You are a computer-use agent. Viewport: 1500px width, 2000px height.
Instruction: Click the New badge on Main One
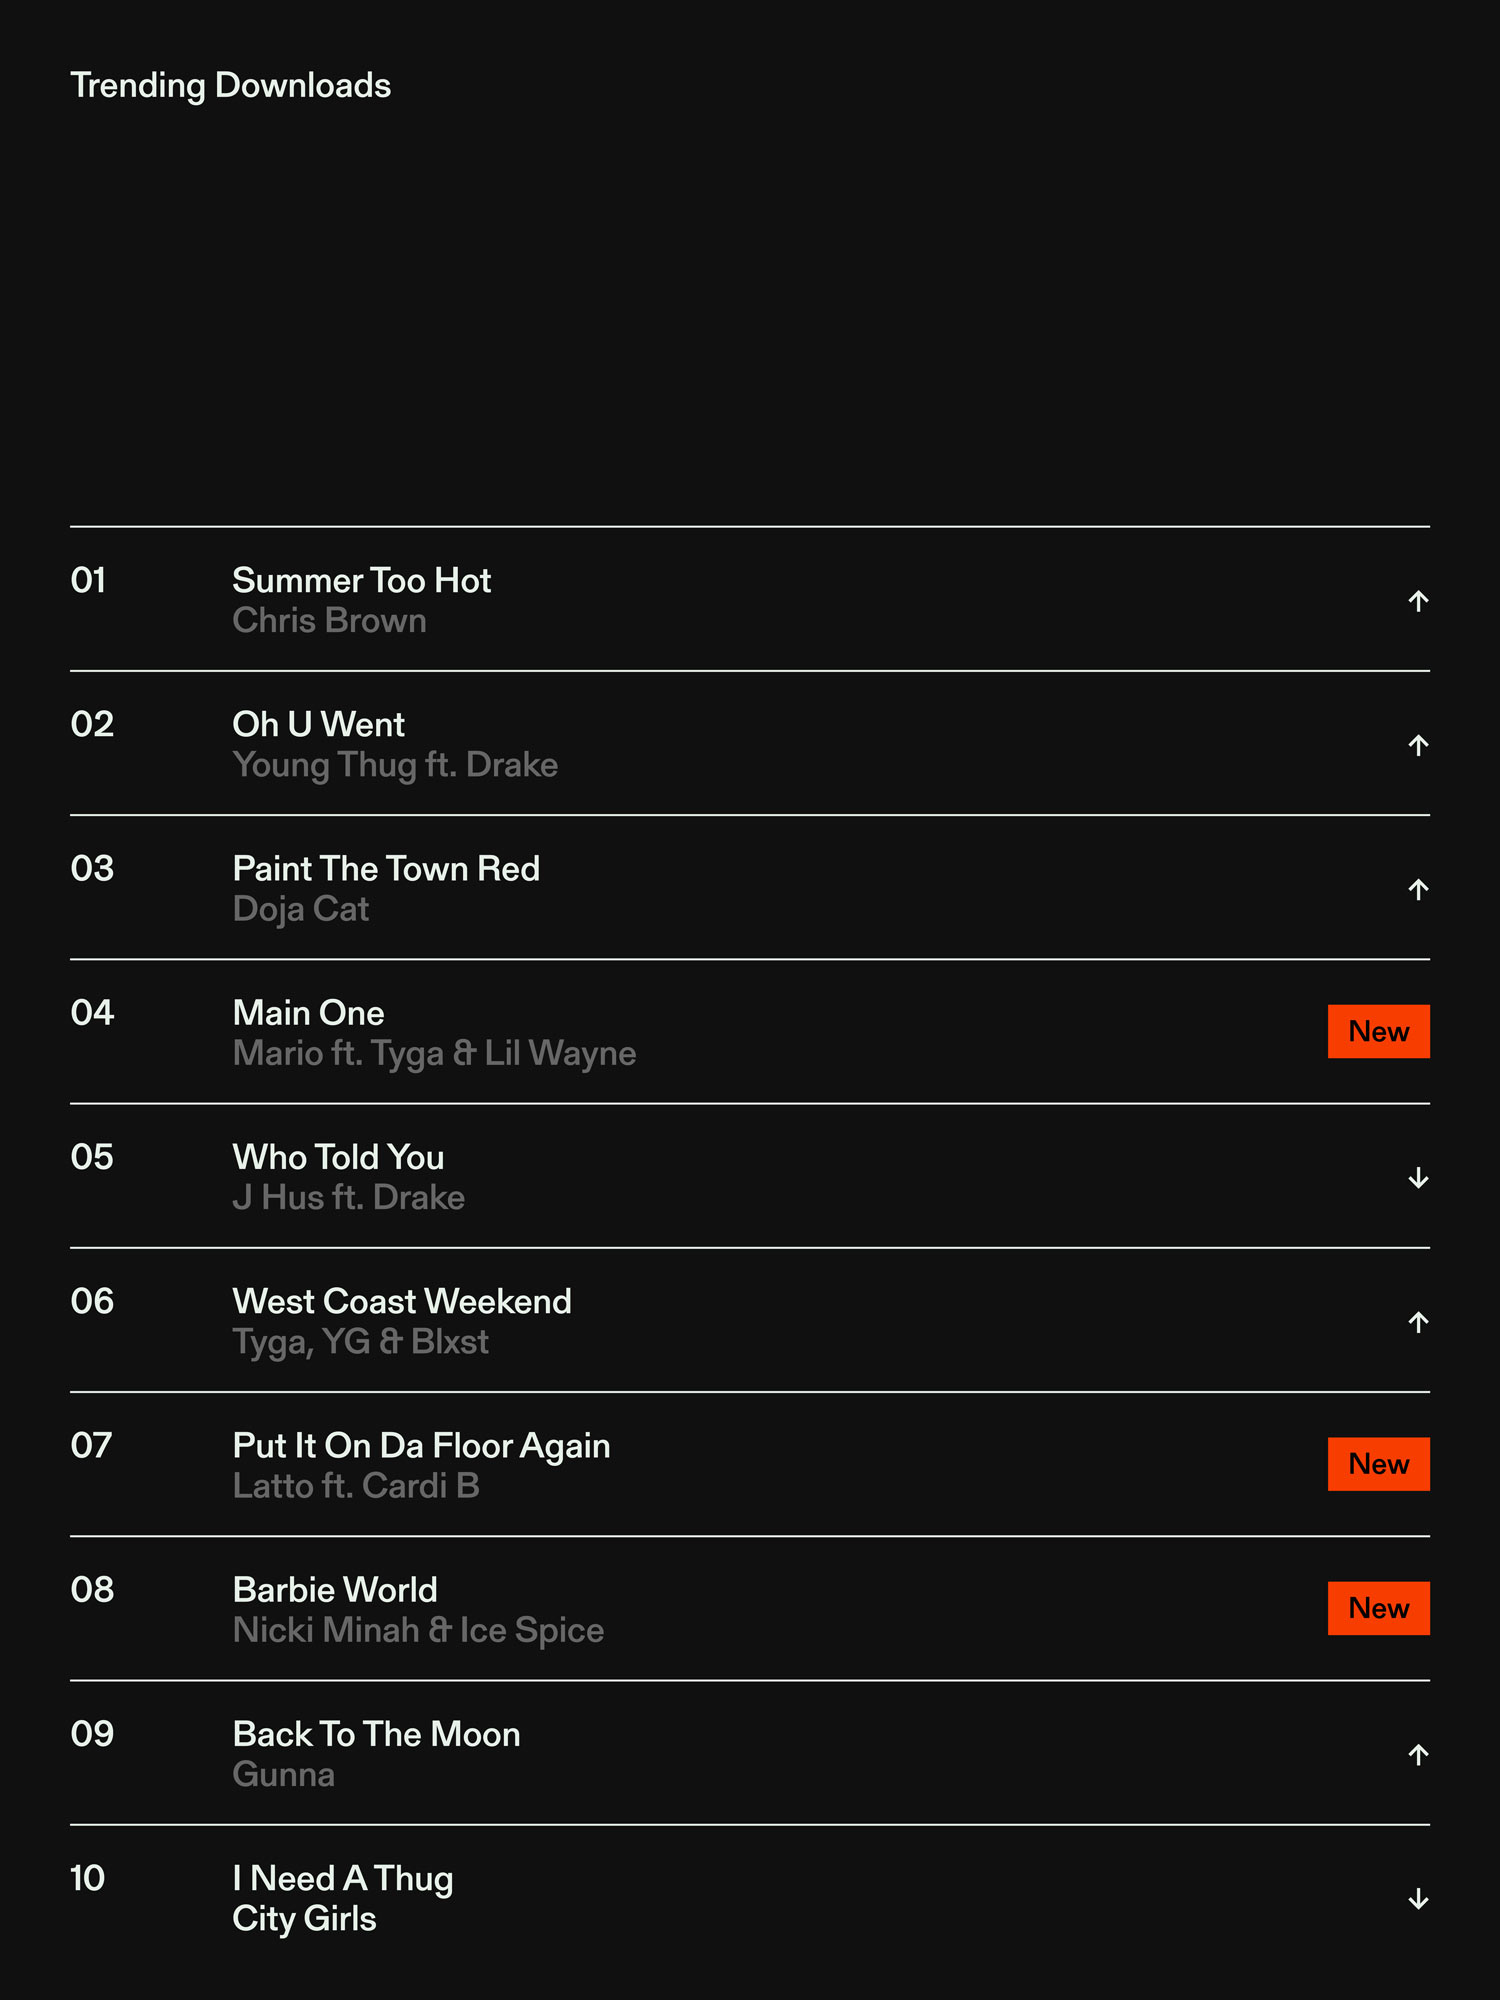[1378, 1031]
